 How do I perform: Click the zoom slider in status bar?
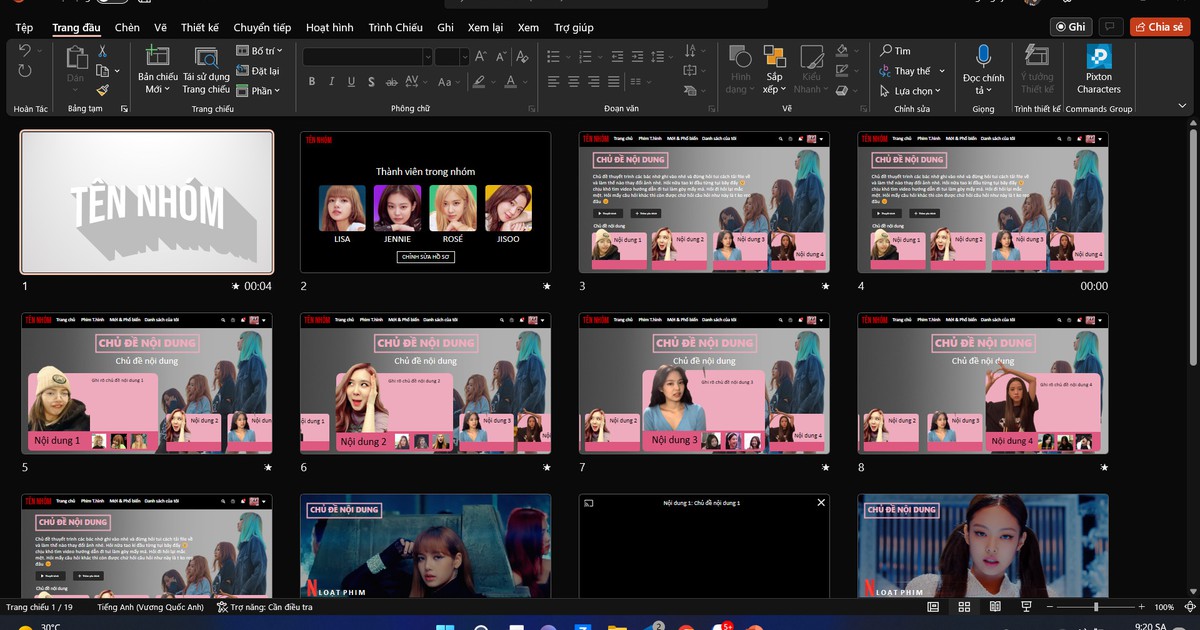click(1096, 607)
